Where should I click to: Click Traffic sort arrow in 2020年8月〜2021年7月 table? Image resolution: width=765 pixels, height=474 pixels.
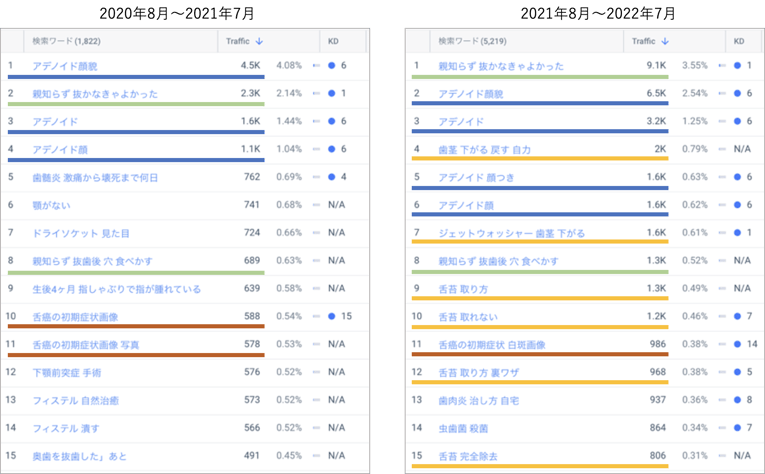pyautogui.click(x=259, y=41)
